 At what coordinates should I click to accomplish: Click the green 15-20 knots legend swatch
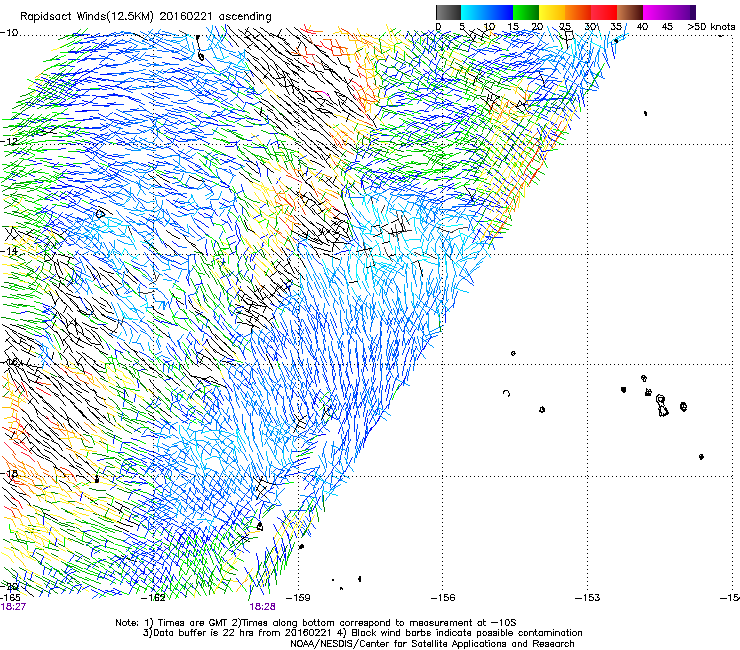point(526,12)
